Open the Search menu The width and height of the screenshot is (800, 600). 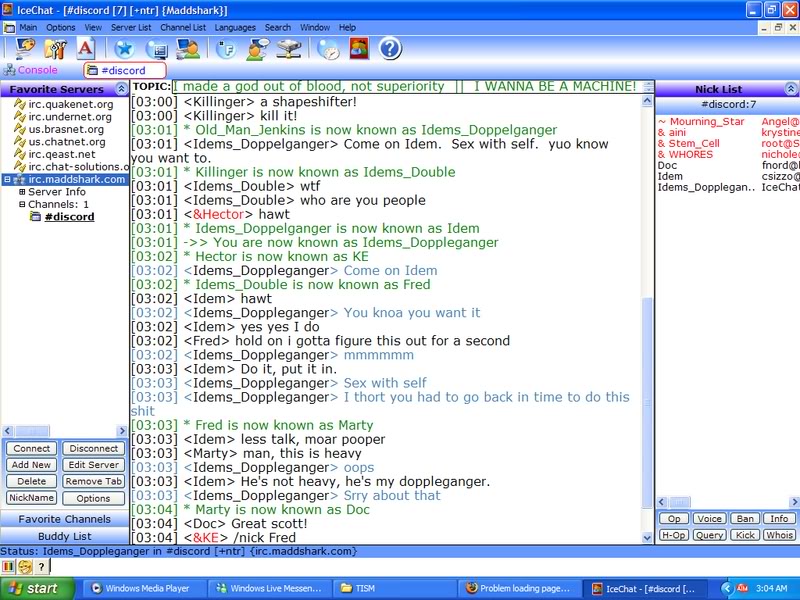click(x=278, y=28)
